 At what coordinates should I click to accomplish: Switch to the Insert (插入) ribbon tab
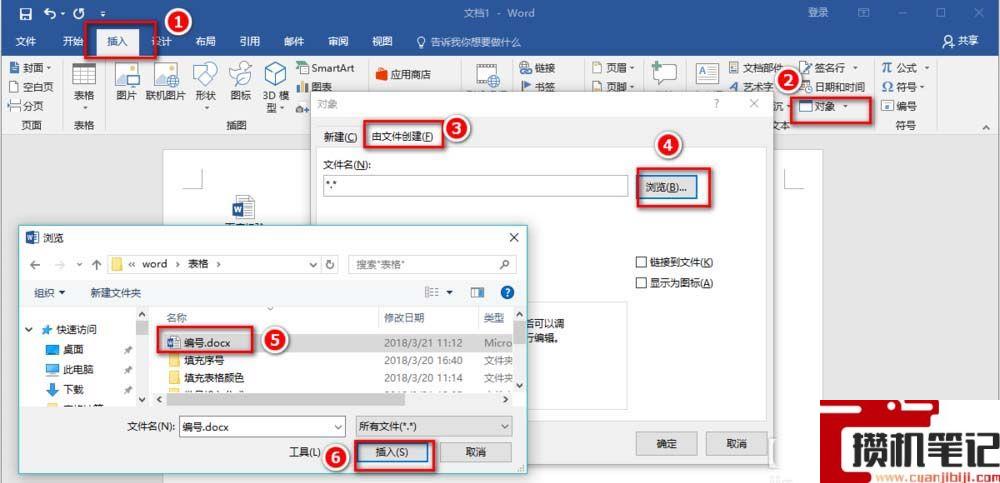tap(117, 41)
